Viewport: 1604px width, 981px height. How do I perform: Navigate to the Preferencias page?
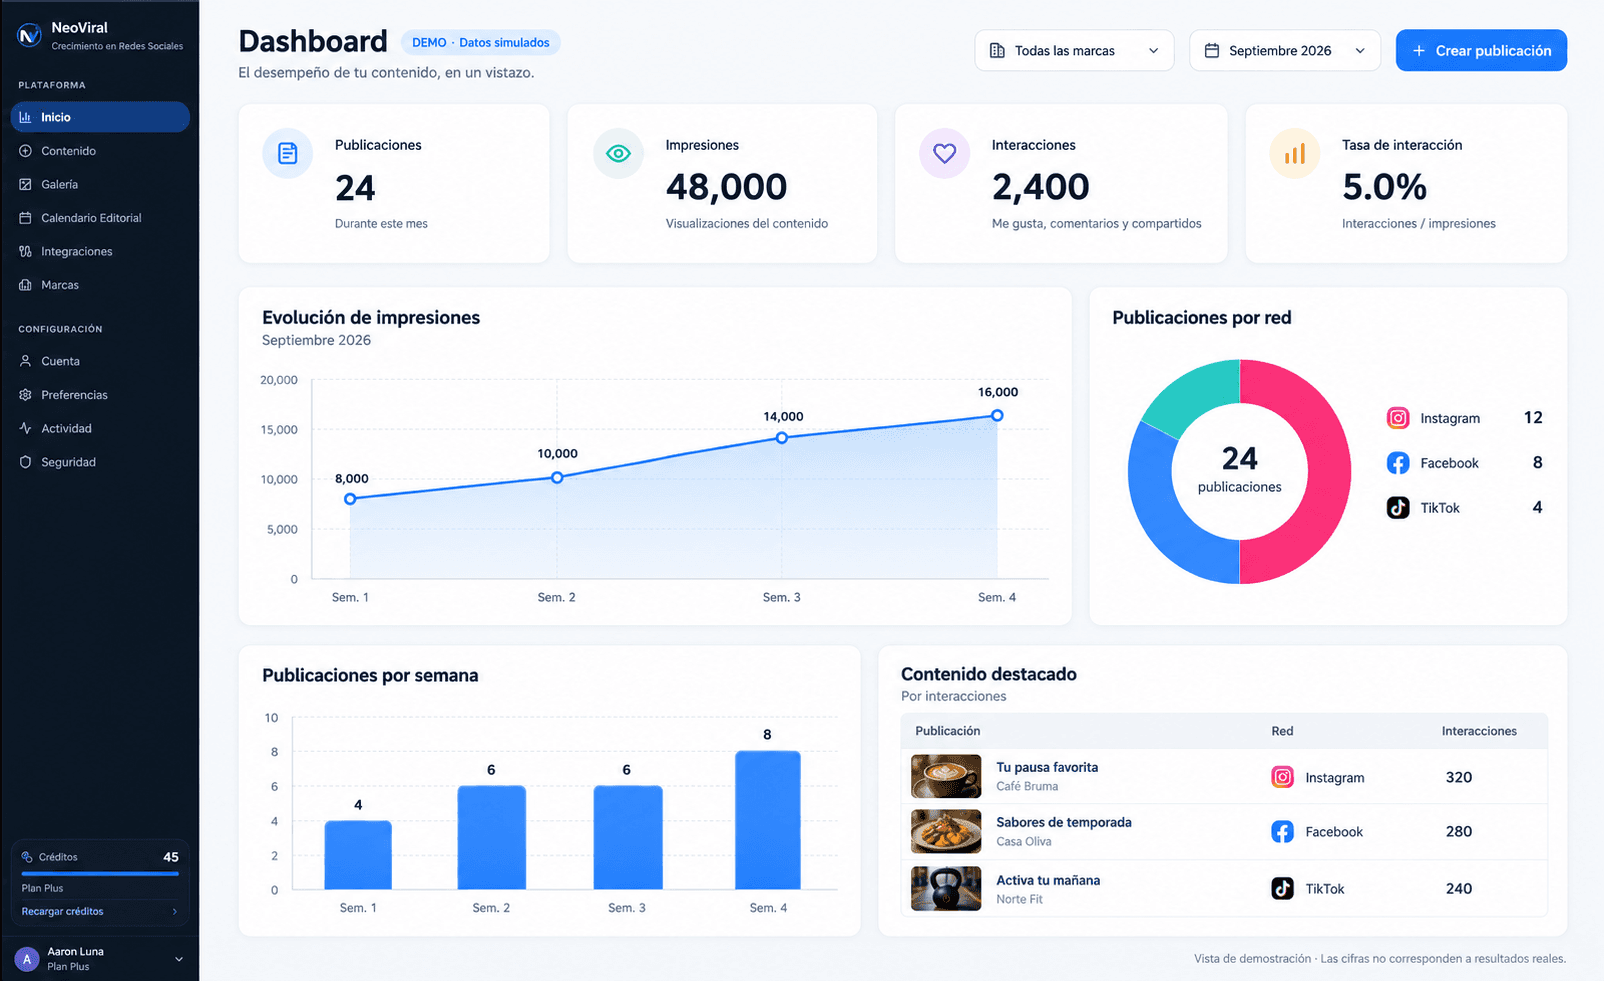(100, 395)
